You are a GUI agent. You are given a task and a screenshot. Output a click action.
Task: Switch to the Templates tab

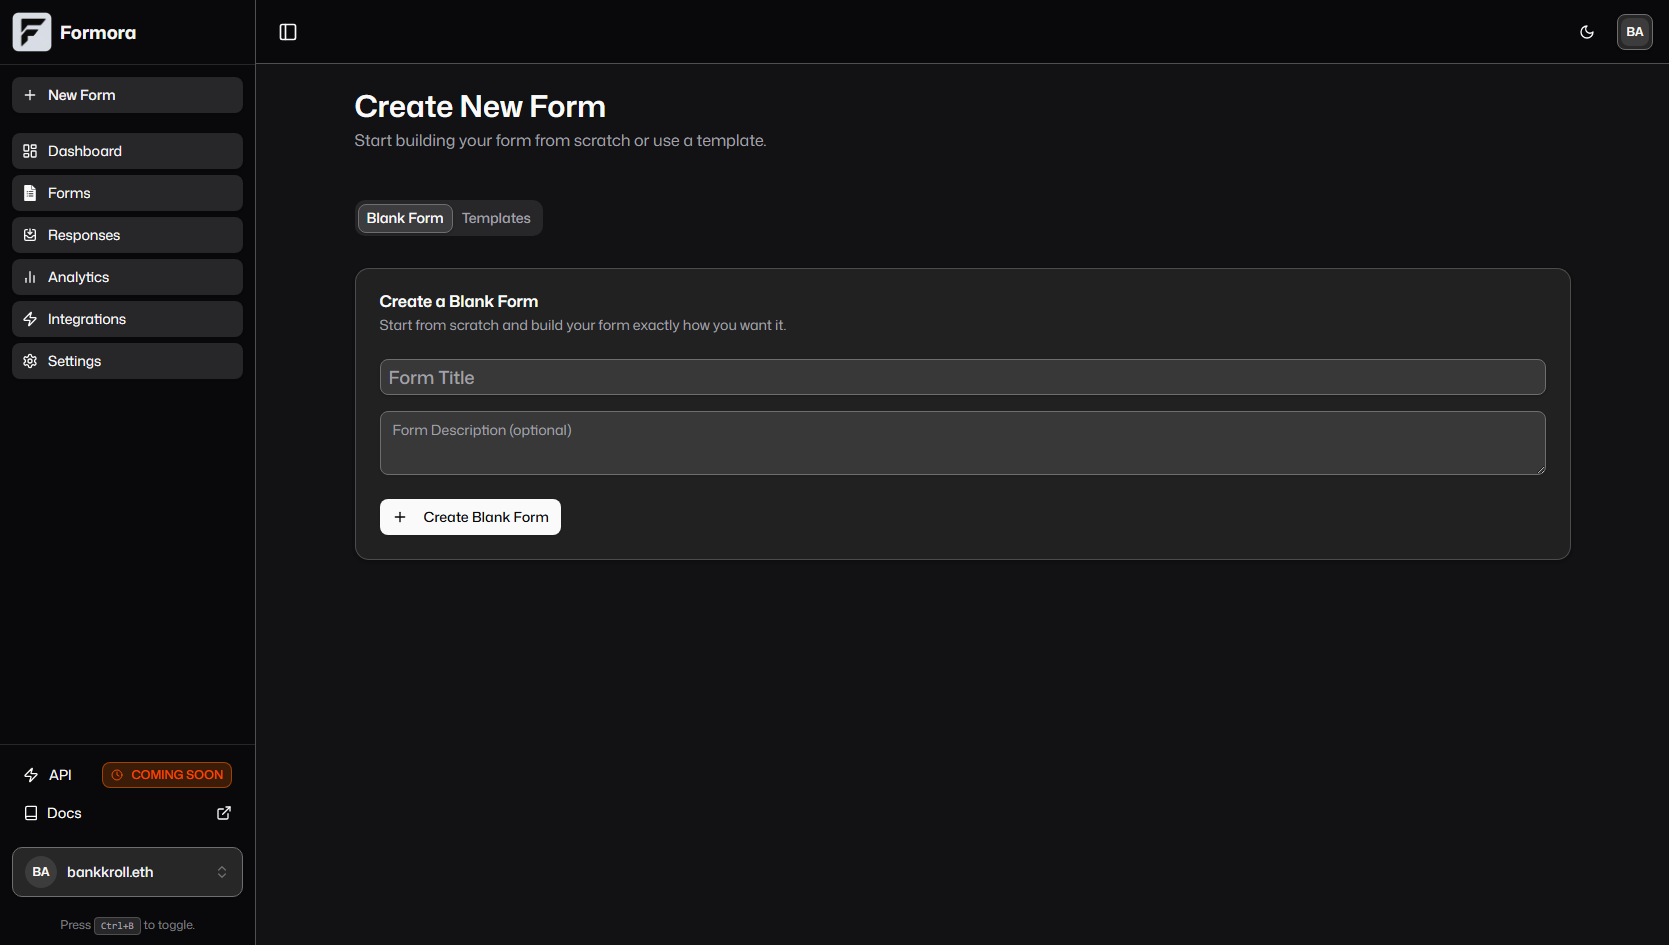point(496,217)
